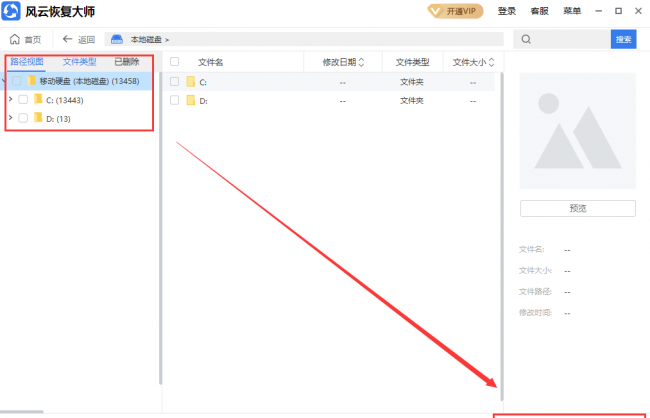Click D: file name in list
Viewport: 650px width, 418px height.
pyautogui.click(x=203, y=101)
